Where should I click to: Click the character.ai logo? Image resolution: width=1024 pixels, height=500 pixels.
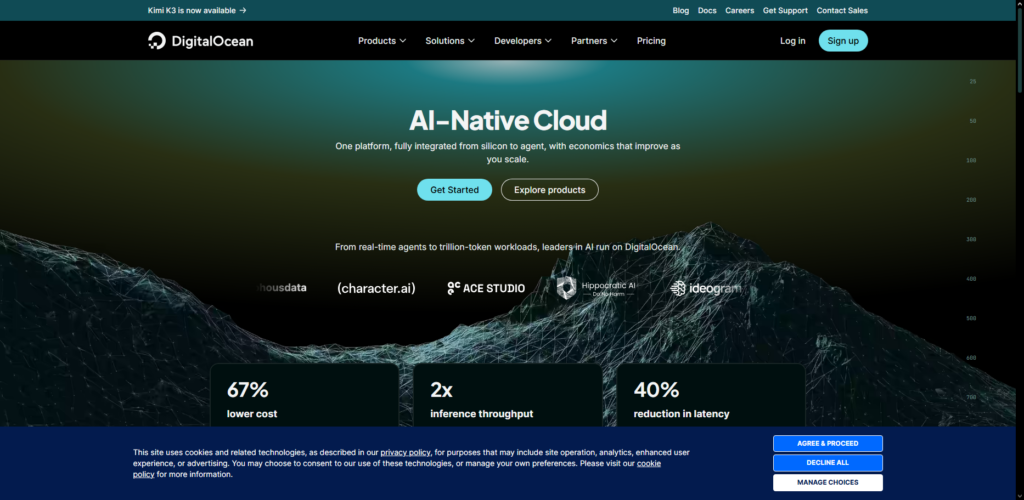(x=376, y=288)
